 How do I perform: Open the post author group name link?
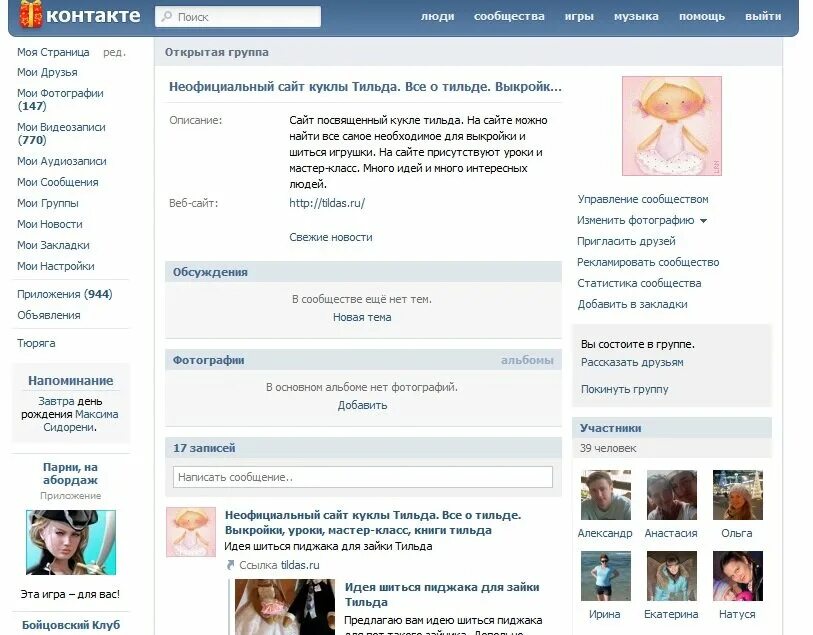coord(373,523)
